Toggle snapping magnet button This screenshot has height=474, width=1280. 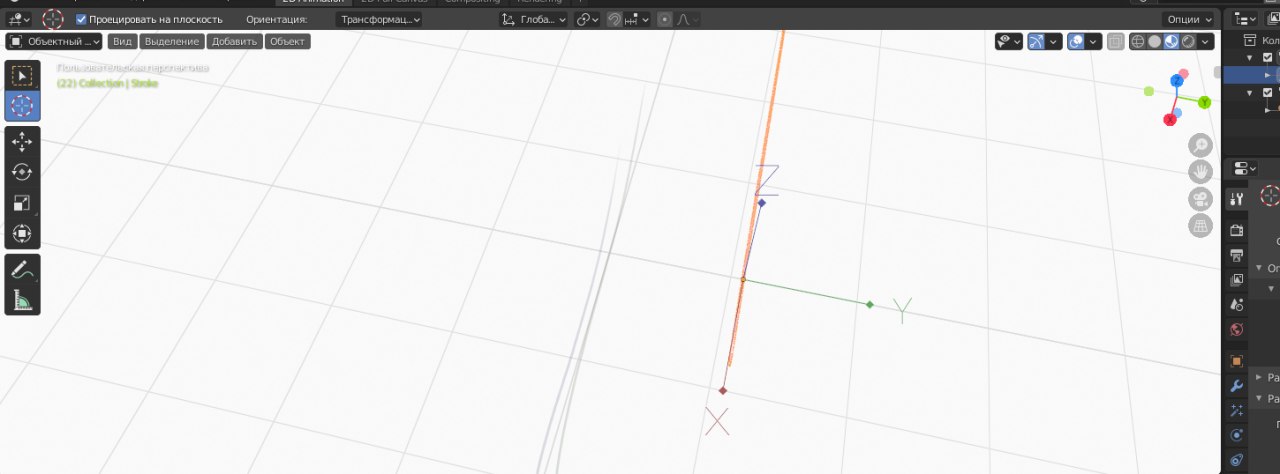[x=615, y=19]
